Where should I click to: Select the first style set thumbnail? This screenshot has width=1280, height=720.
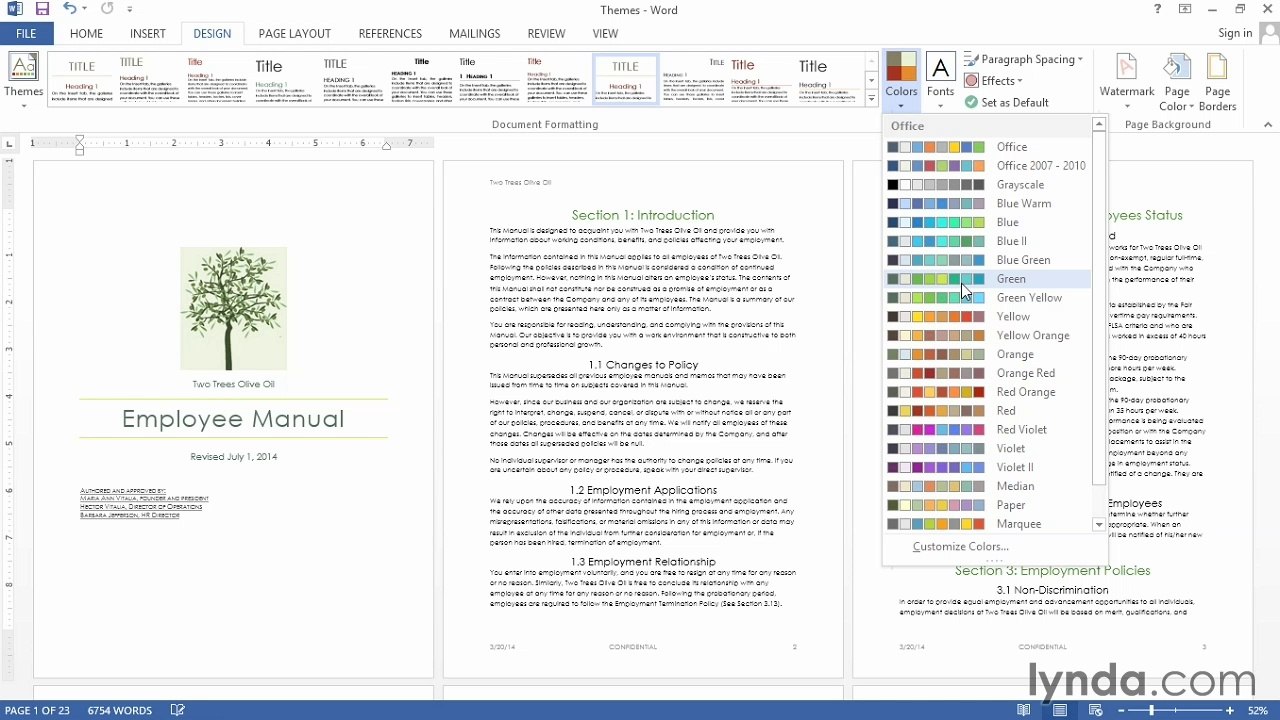coord(82,80)
